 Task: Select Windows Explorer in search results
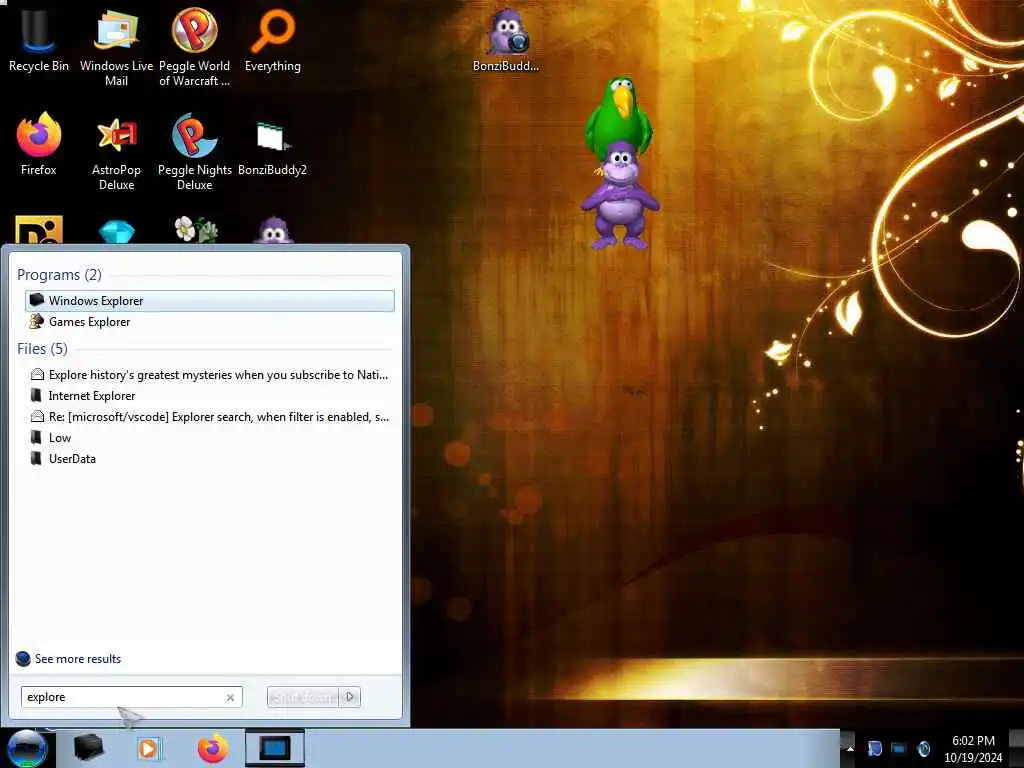point(210,300)
